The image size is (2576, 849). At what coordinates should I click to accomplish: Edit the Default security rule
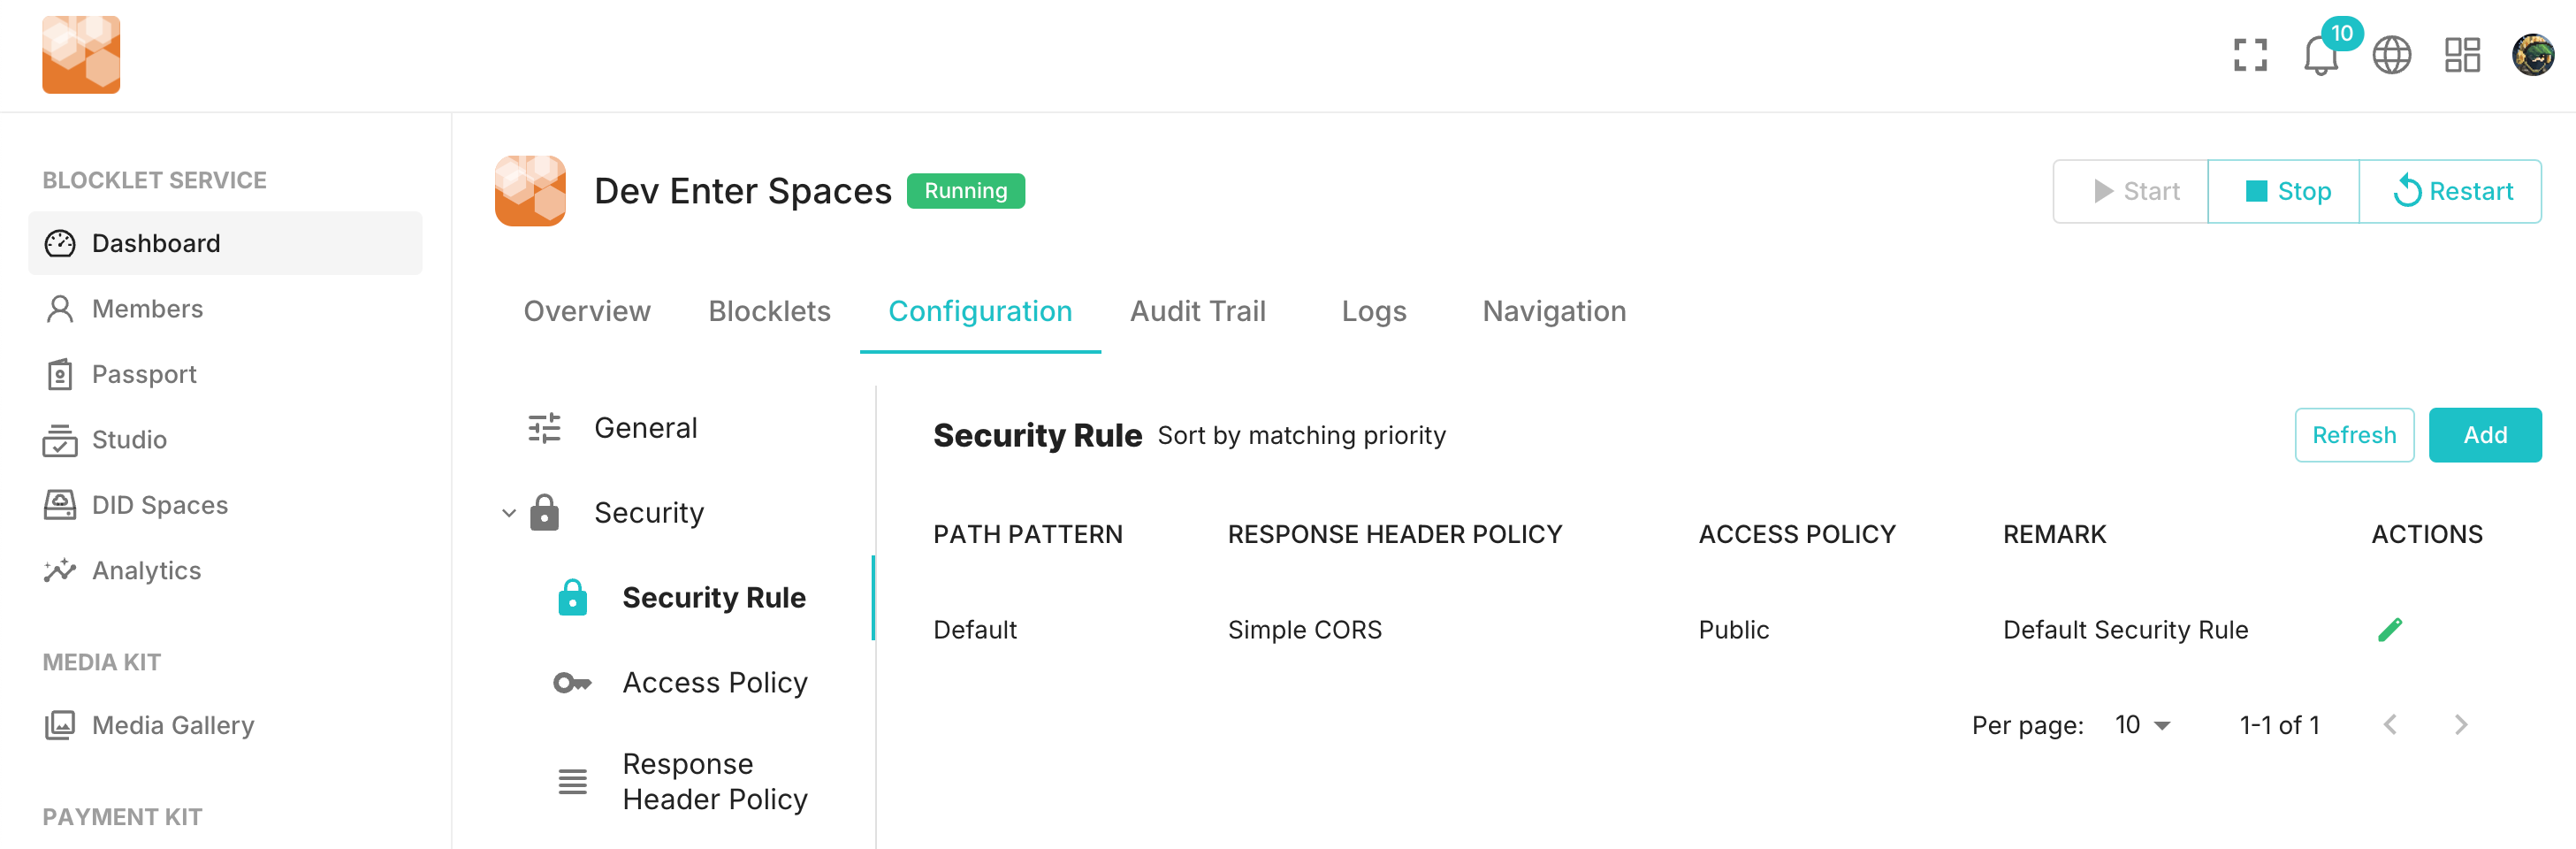click(x=2389, y=629)
